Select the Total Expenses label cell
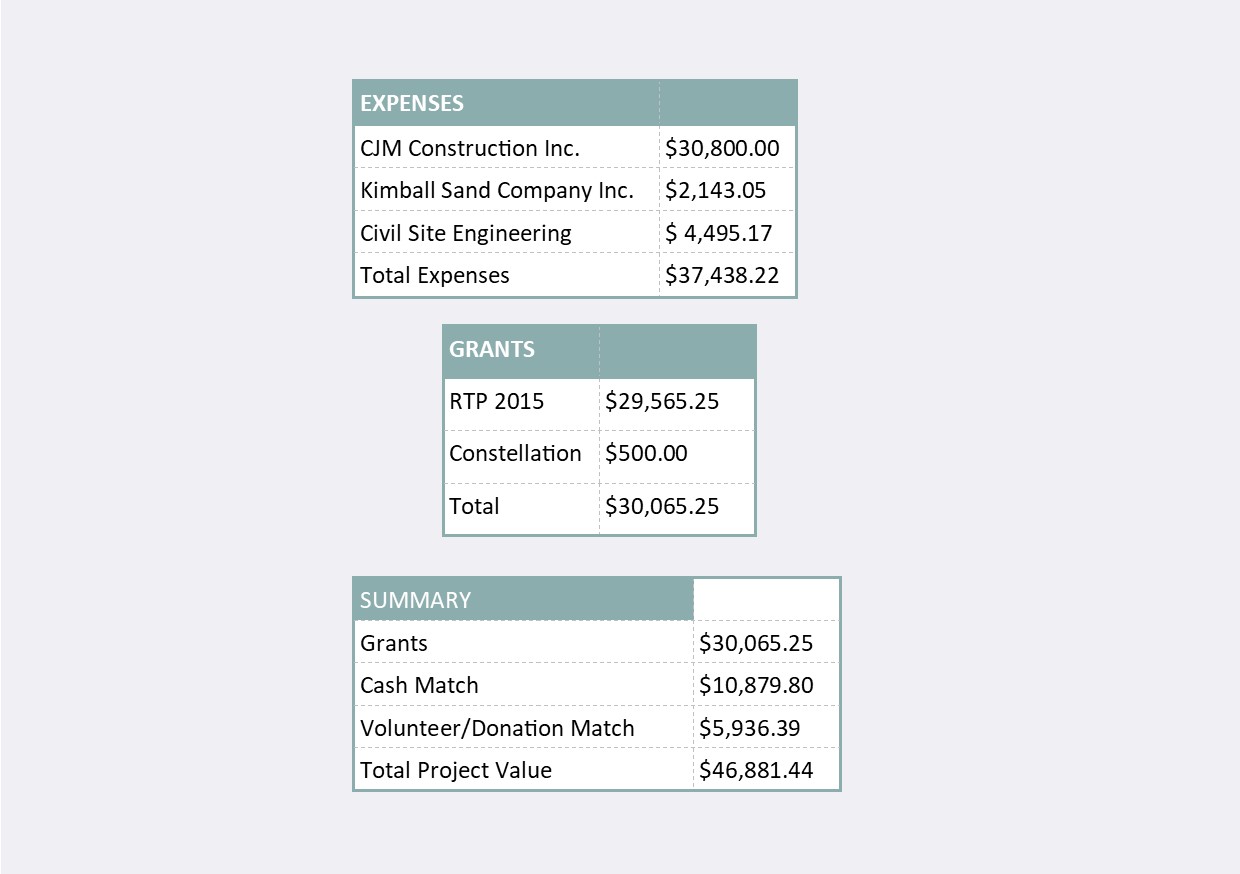1240x874 pixels. (435, 275)
